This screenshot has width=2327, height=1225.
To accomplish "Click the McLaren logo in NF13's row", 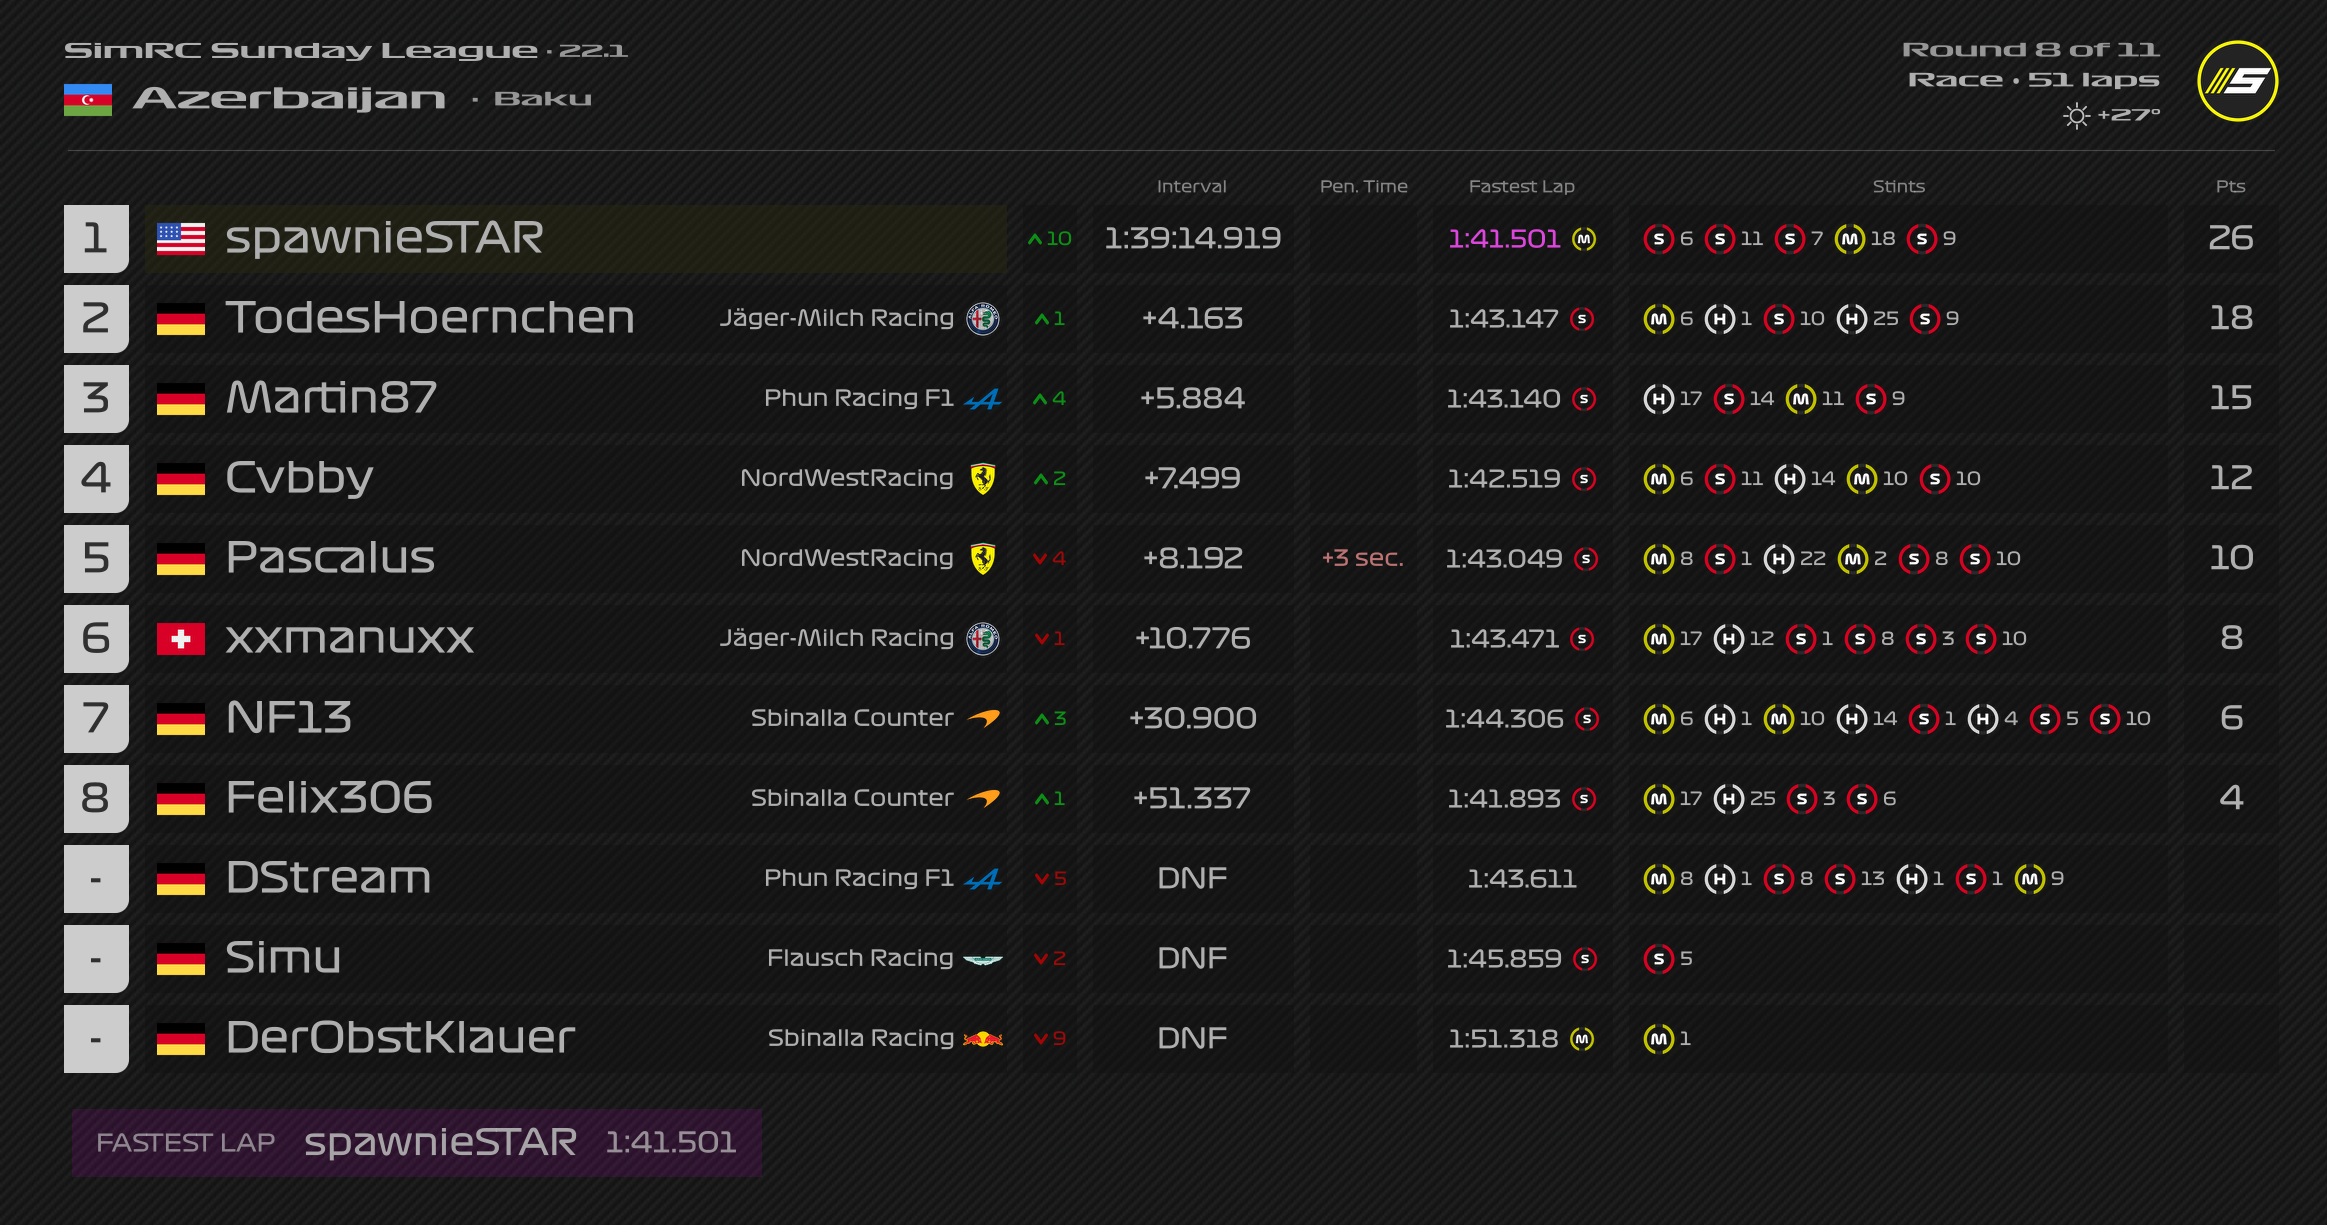I will [984, 718].
